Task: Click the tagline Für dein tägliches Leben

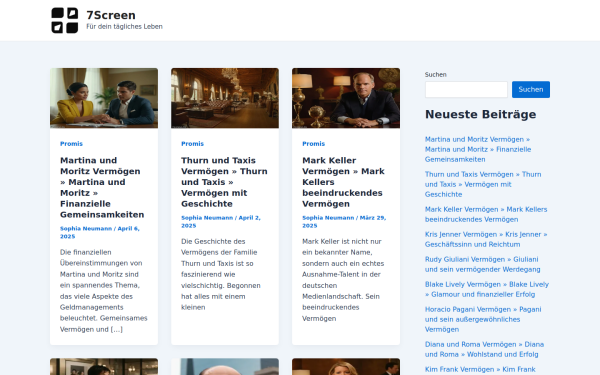Action: (124, 26)
